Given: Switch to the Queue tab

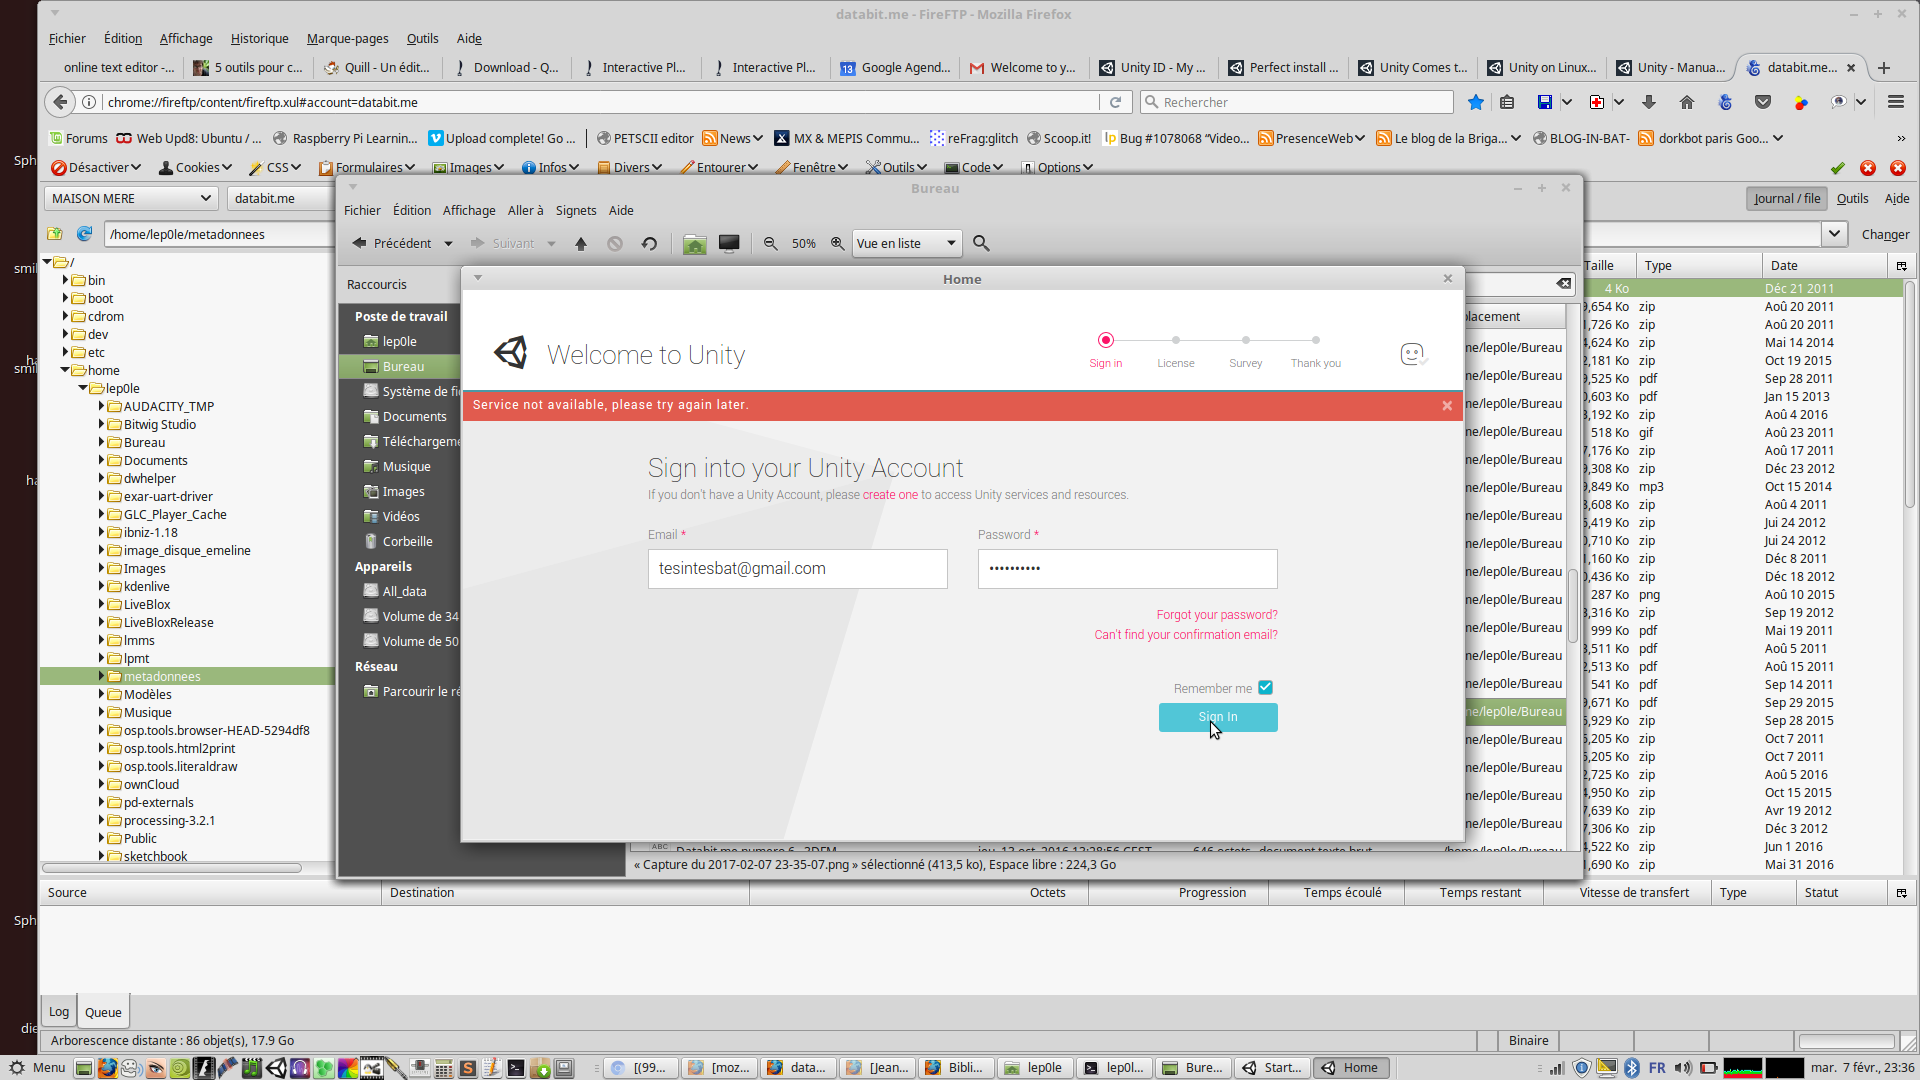Looking at the screenshot, I should click(x=103, y=1012).
